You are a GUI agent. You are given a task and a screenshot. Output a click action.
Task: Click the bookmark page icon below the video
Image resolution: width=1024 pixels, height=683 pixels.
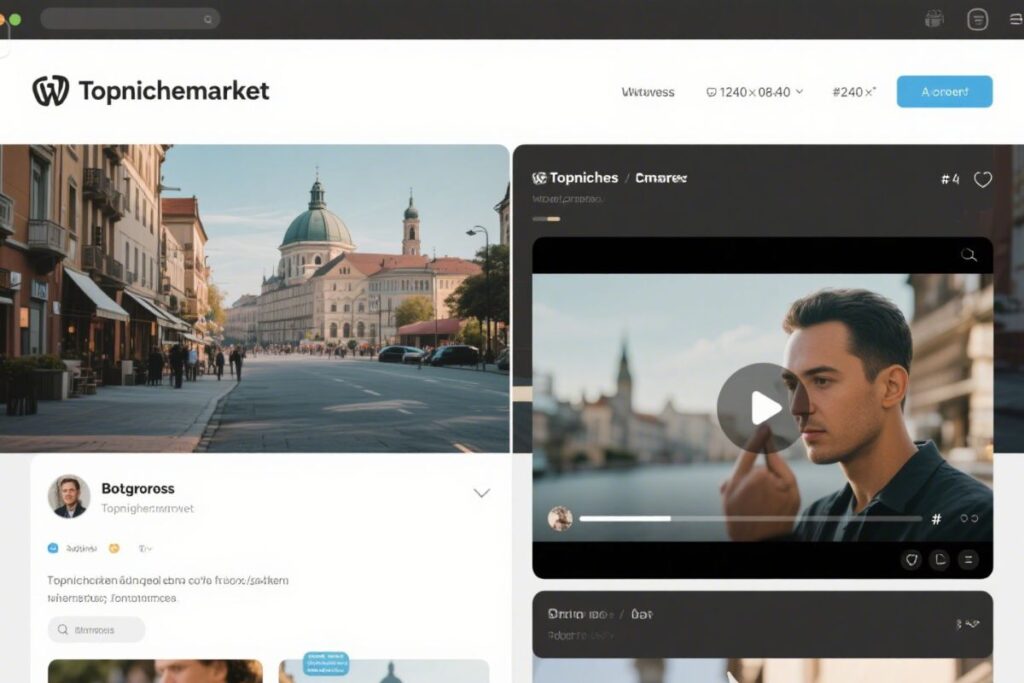pyautogui.click(x=938, y=559)
